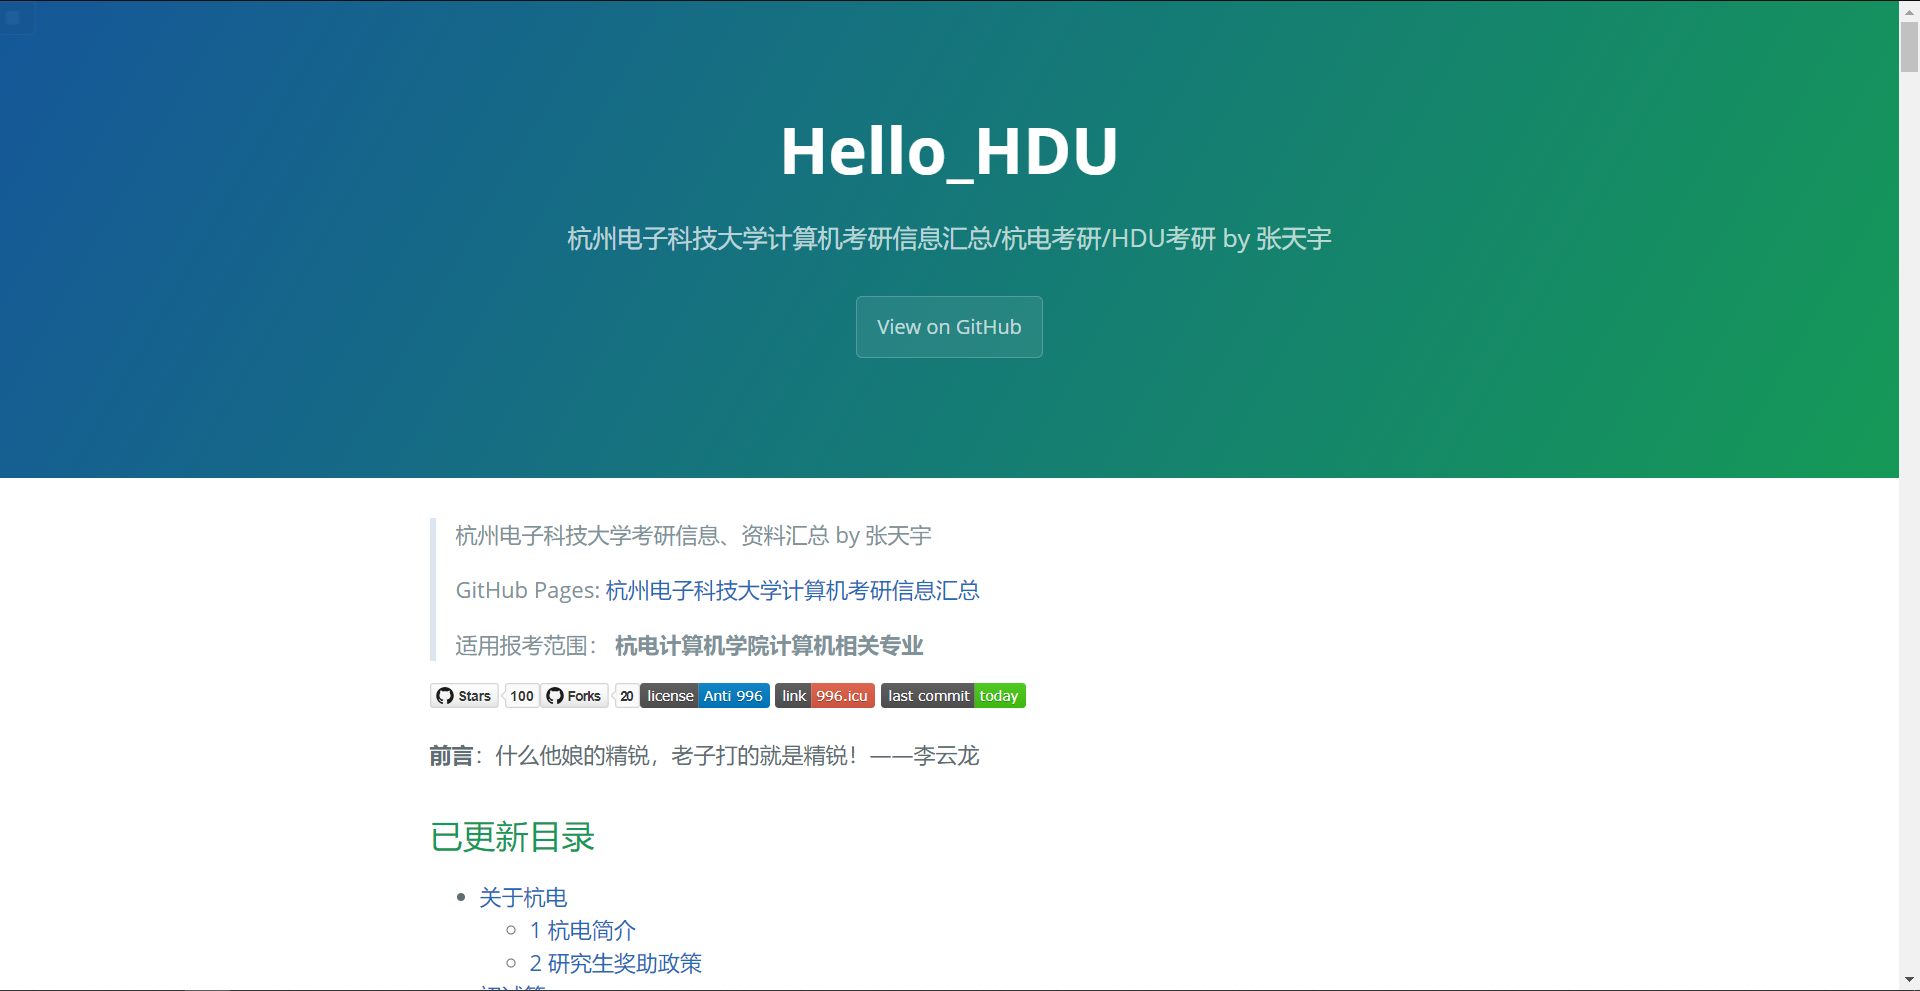Click the bold text 杭电计算机学院计算机相关专业

tap(769, 646)
